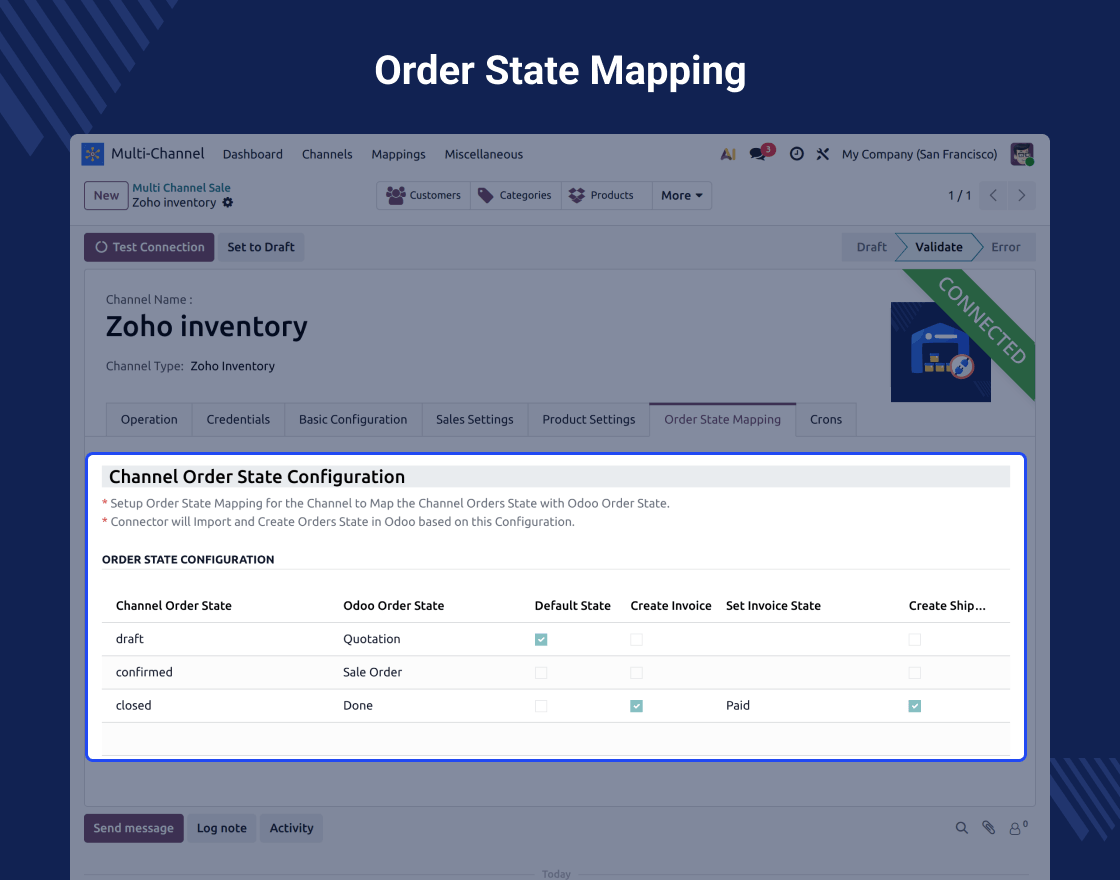Click the Zoho inventory channel name field
This screenshot has width=1120, height=880.
tap(206, 326)
